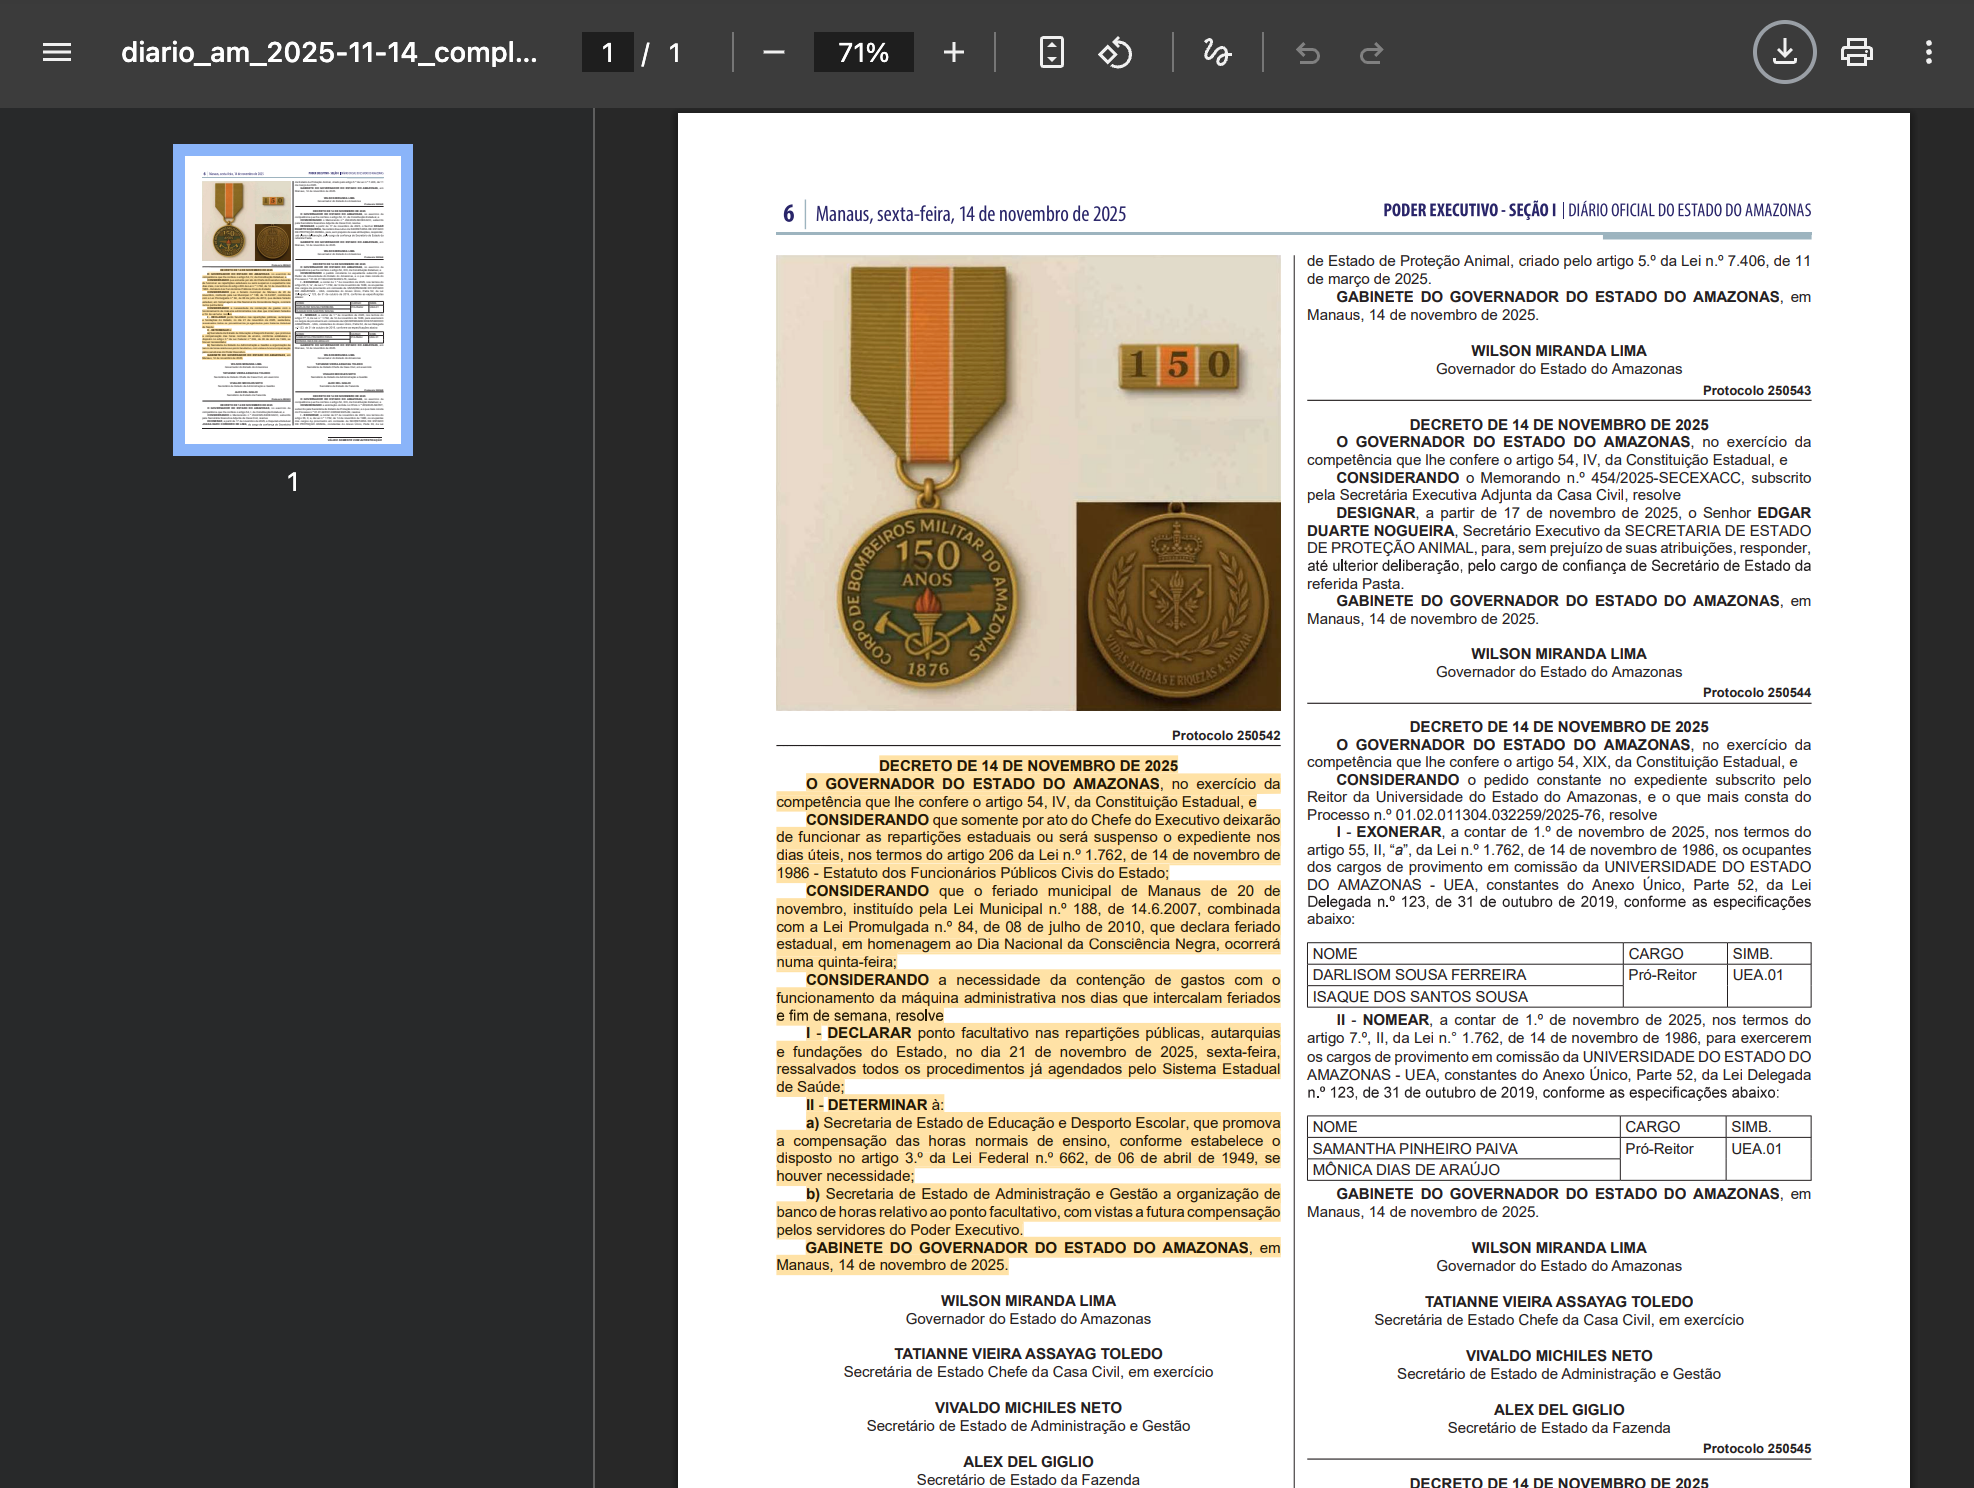The width and height of the screenshot is (1974, 1488).
Task: Click the diario_am_2025-11-14 document title
Action: (x=329, y=52)
